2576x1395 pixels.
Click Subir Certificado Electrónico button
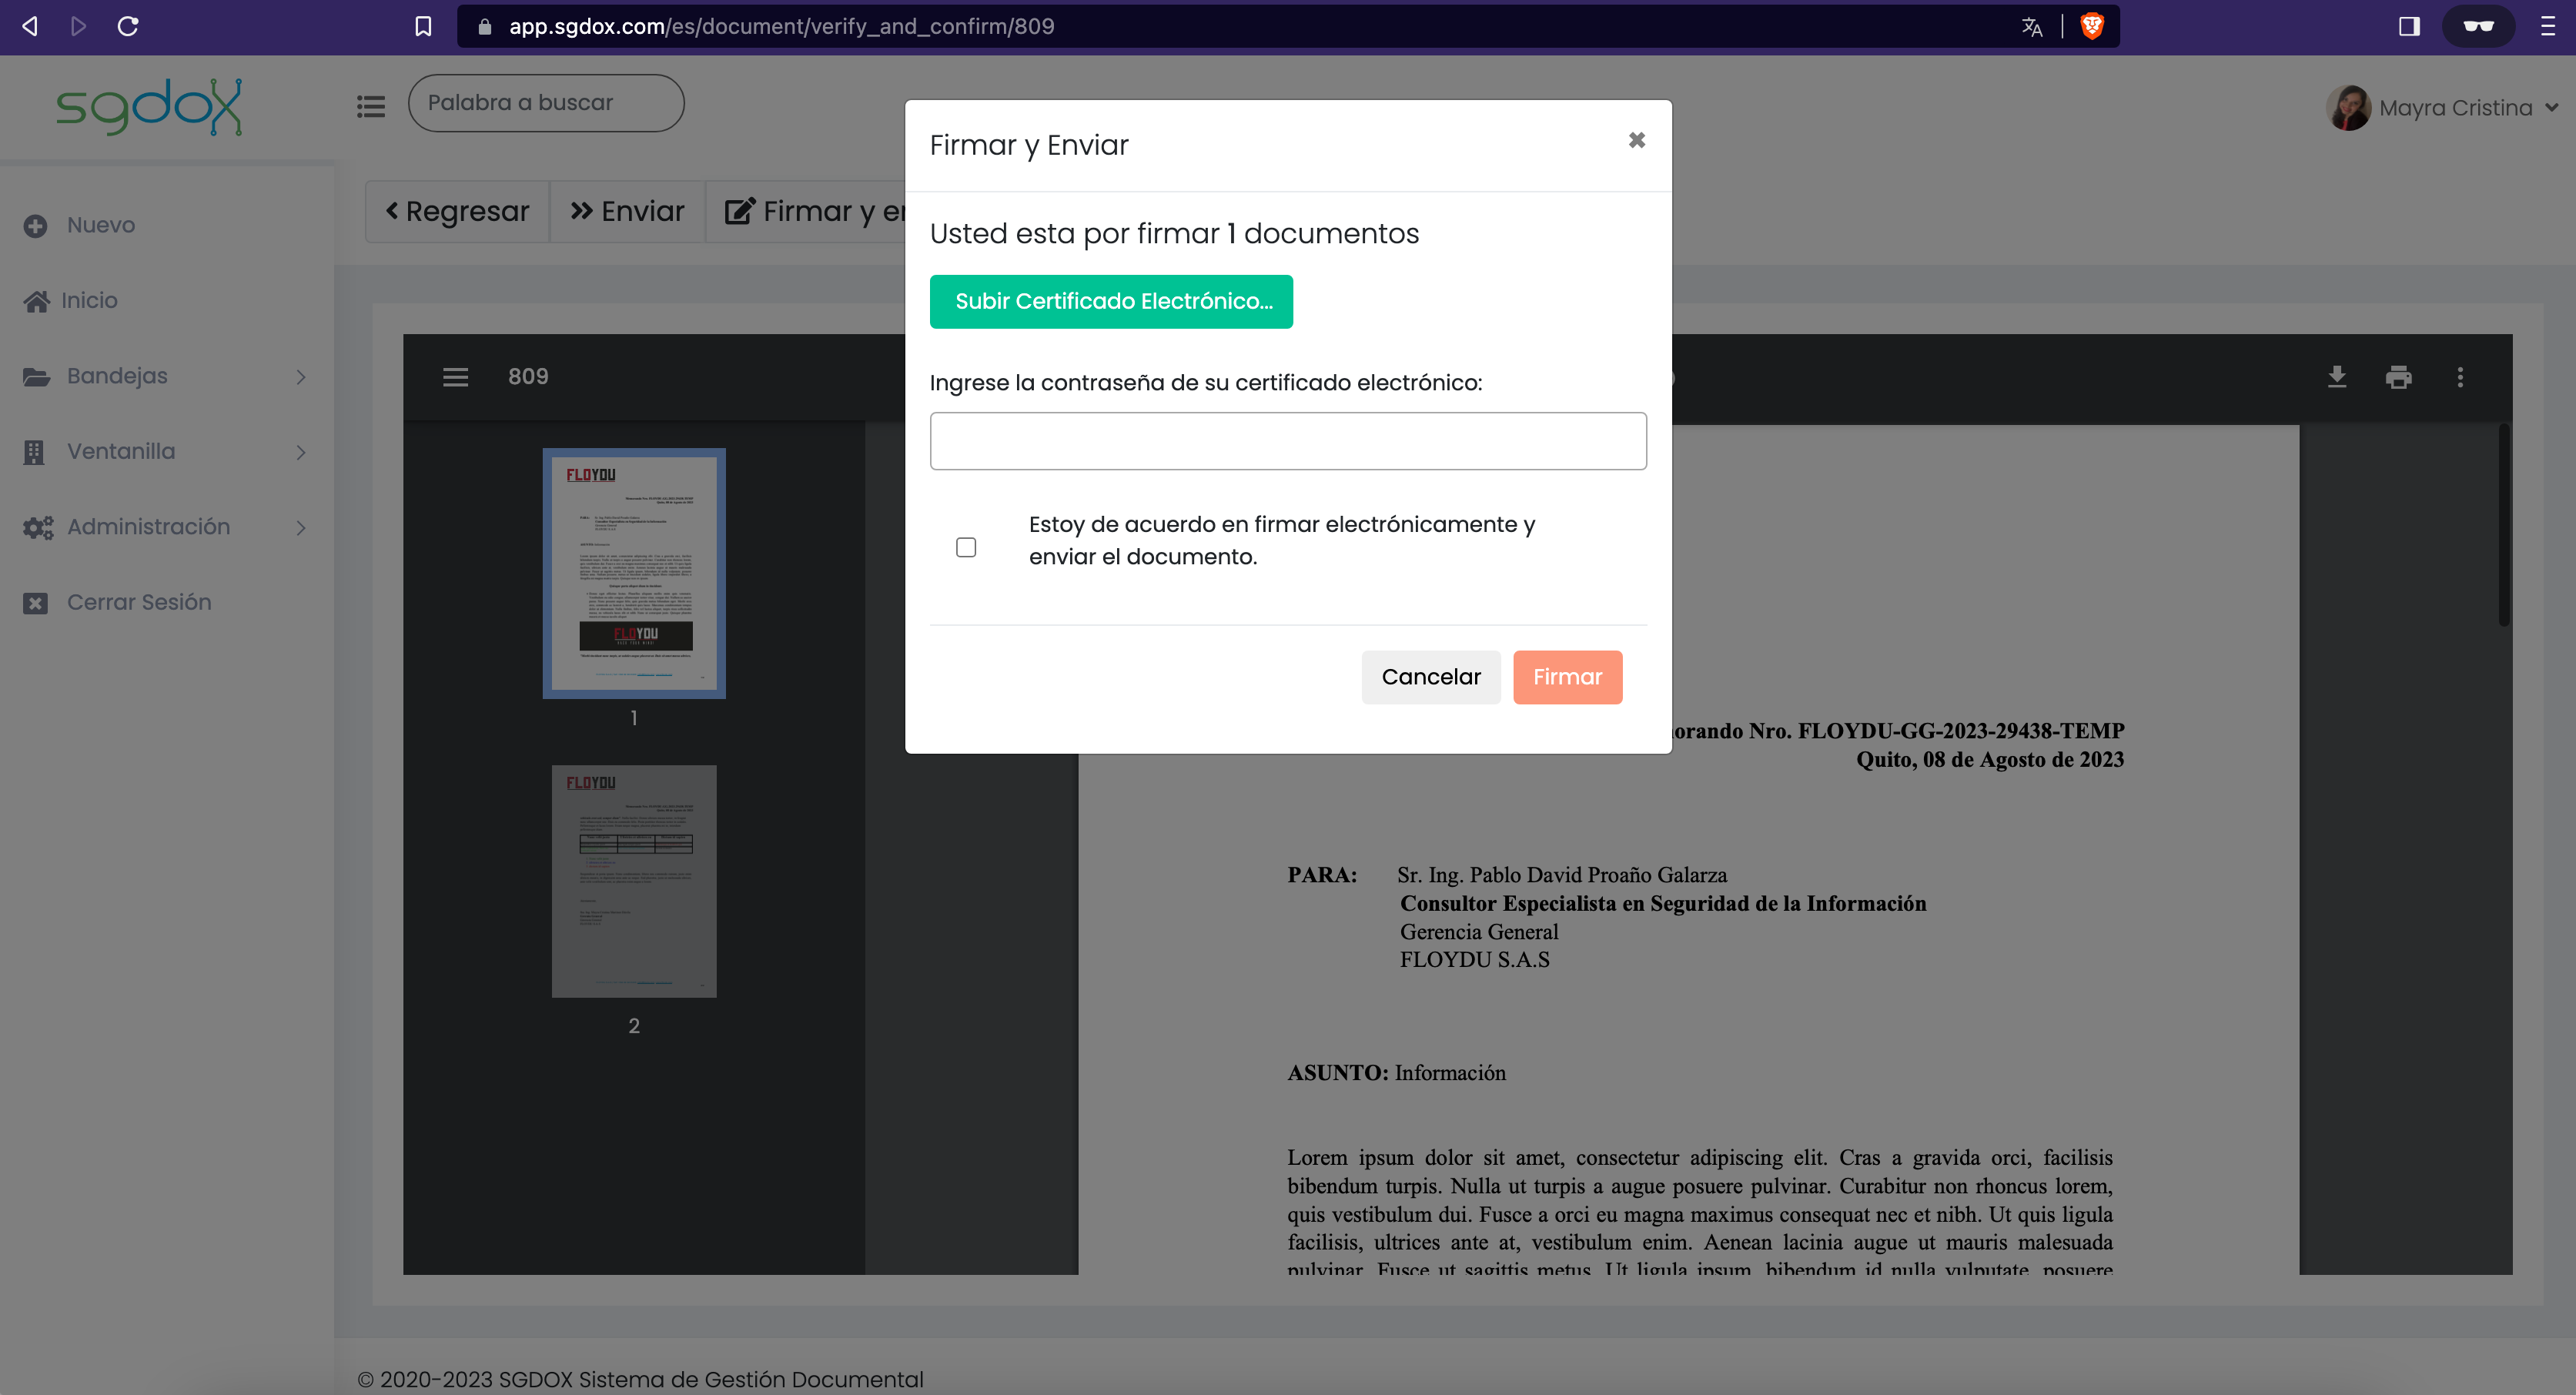[x=1111, y=301]
